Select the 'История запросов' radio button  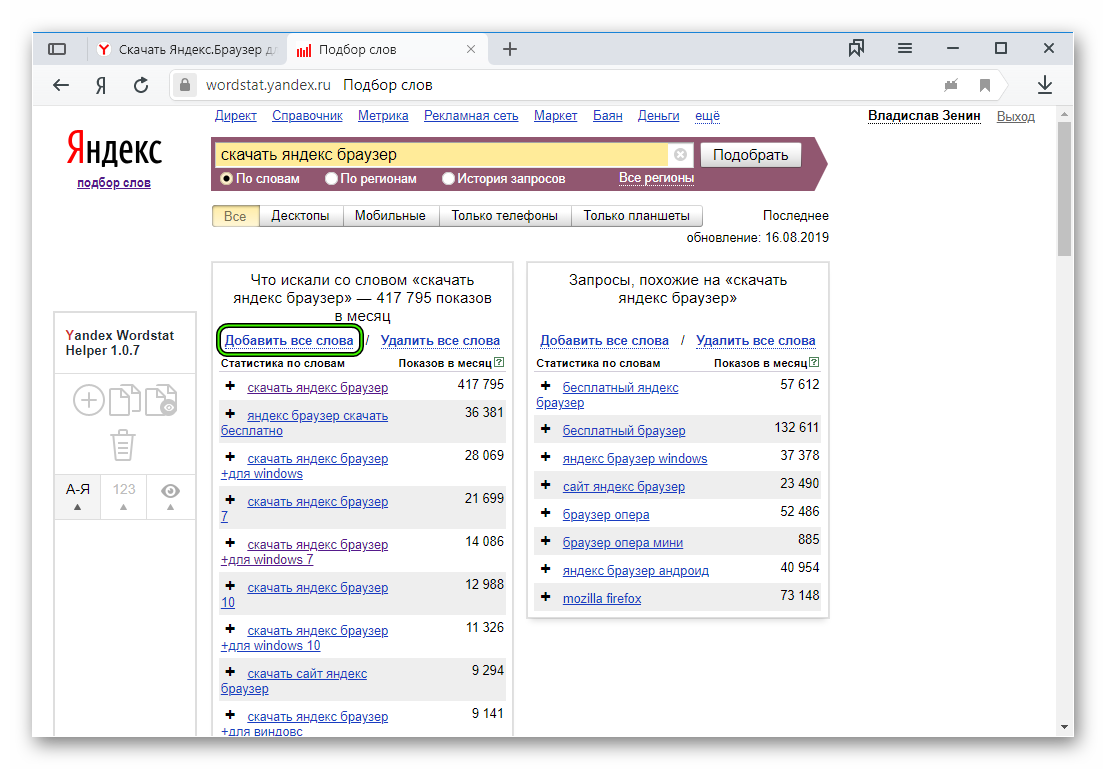[x=449, y=179]
